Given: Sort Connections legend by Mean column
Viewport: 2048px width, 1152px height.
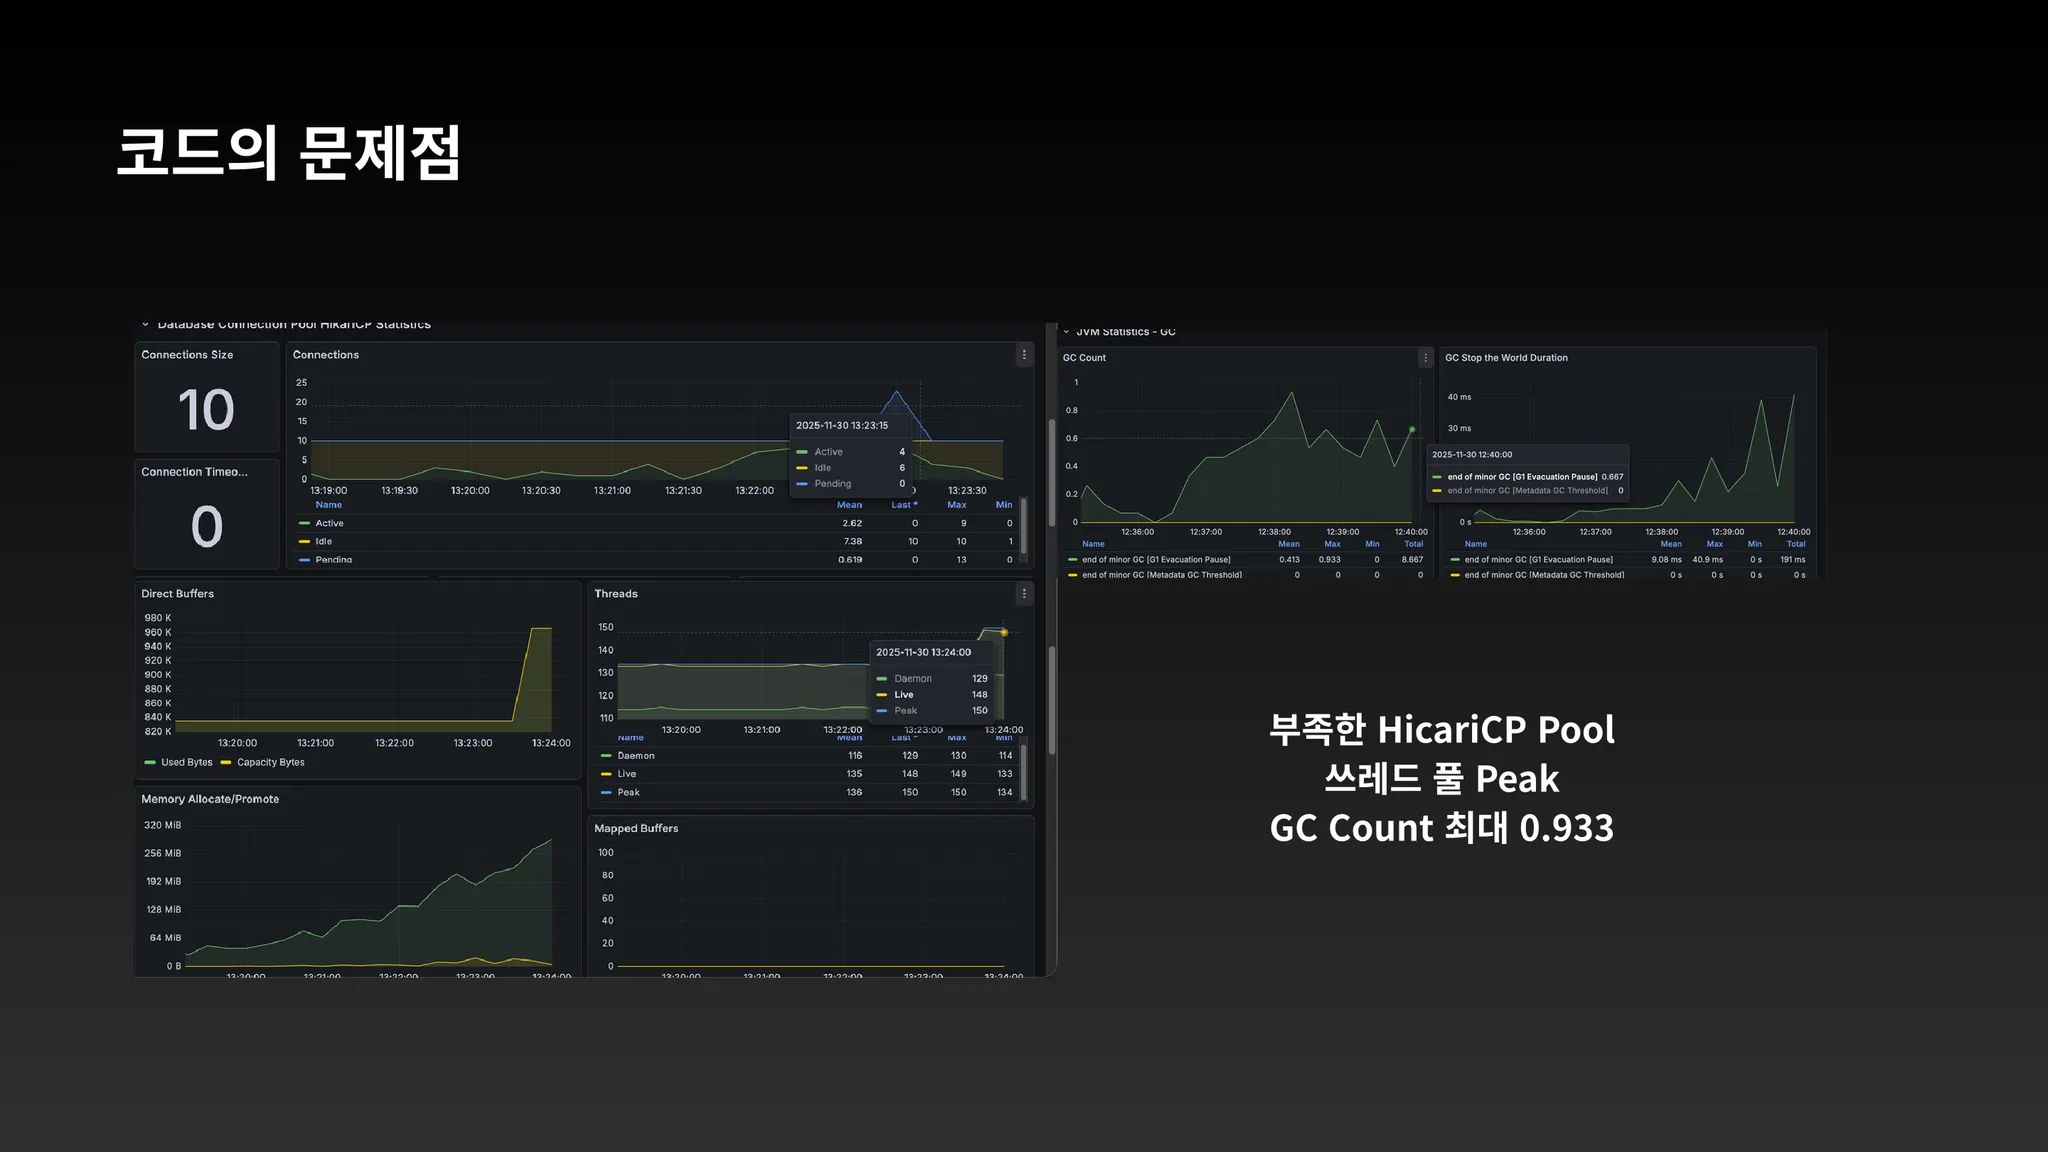Looking at the screenshot, I should point(849,505).
